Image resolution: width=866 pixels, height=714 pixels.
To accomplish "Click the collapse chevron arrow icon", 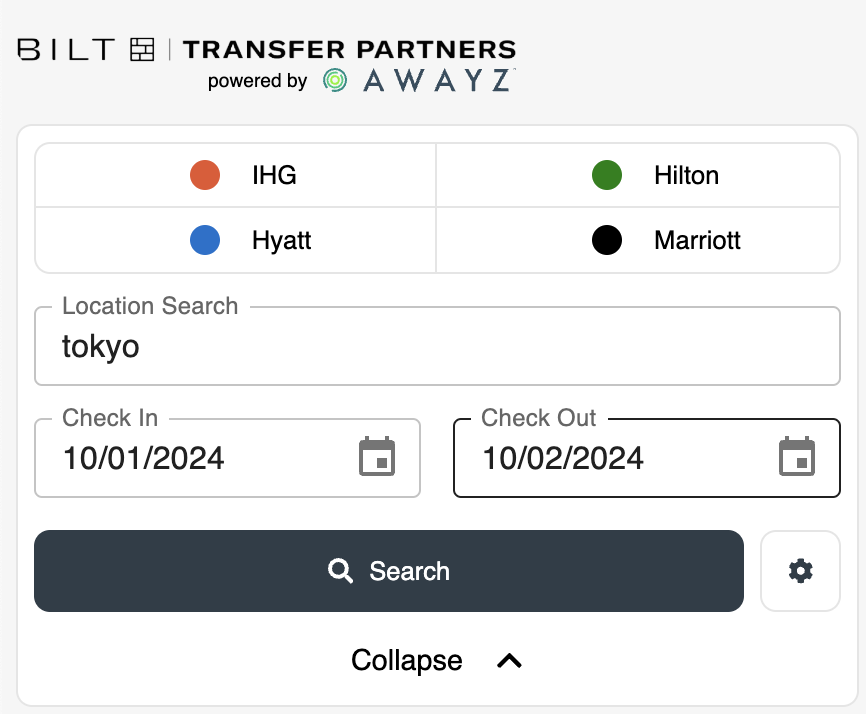I will (509, 660).
